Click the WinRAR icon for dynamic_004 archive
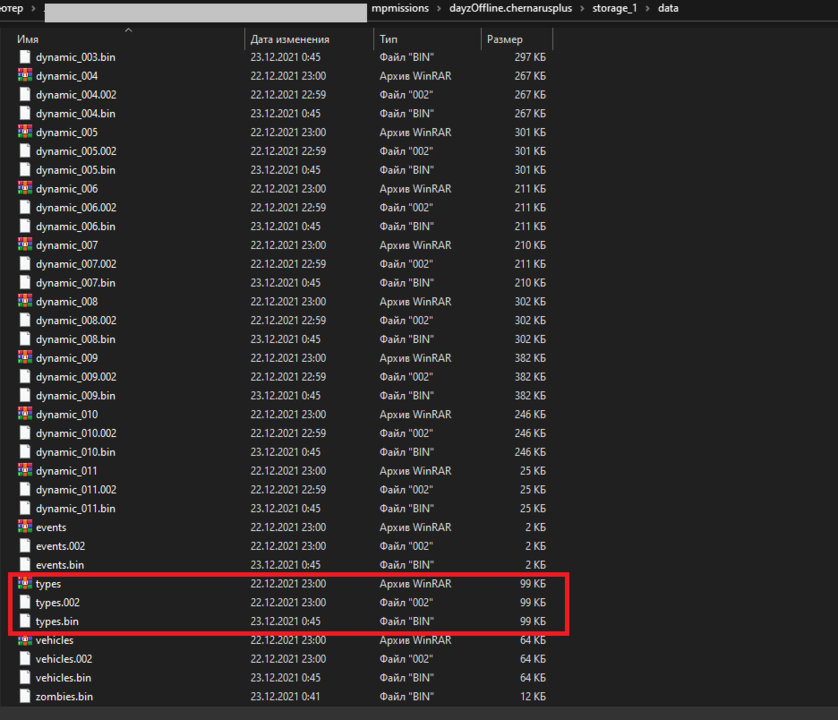This screenshot has height=720, width=838. pyautogui.click(x=25, y=75)
